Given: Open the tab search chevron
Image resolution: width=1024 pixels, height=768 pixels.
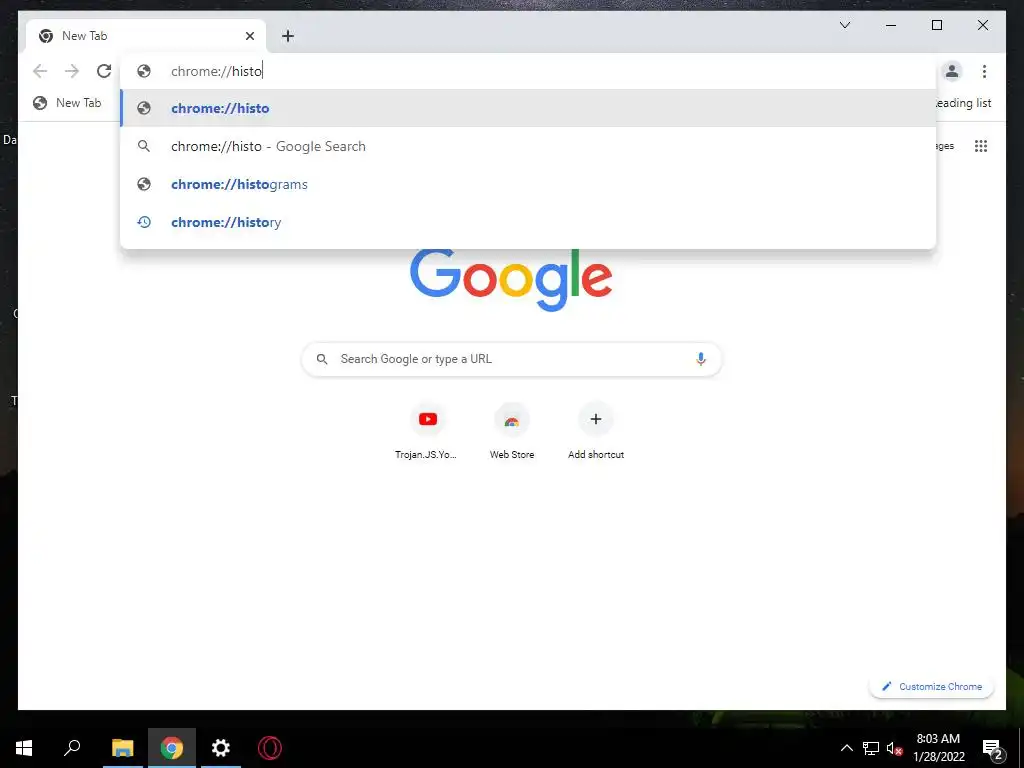Looking at the screenshot, I should coord(844,25).
